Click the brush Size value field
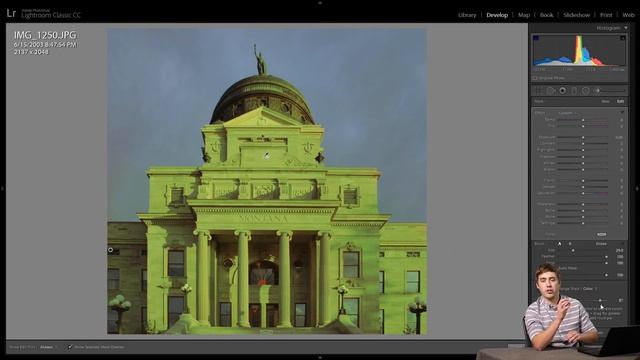 coord(619,251)
